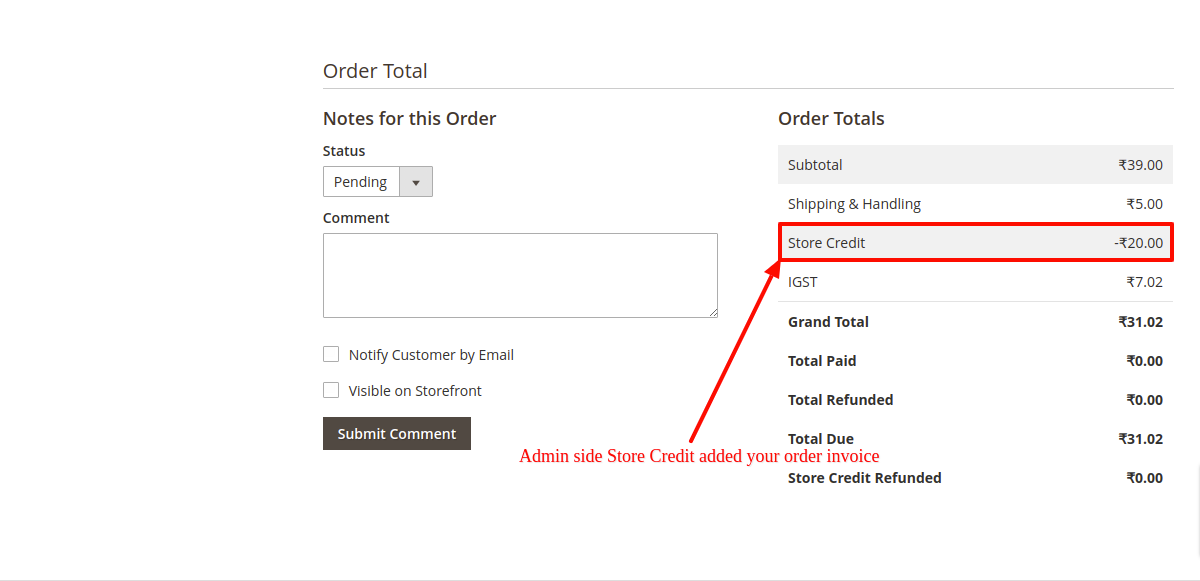Click the Comment box resize handle
This screenshot has width=1200, height=581.
pyautogui.click(x=713, y=313)
